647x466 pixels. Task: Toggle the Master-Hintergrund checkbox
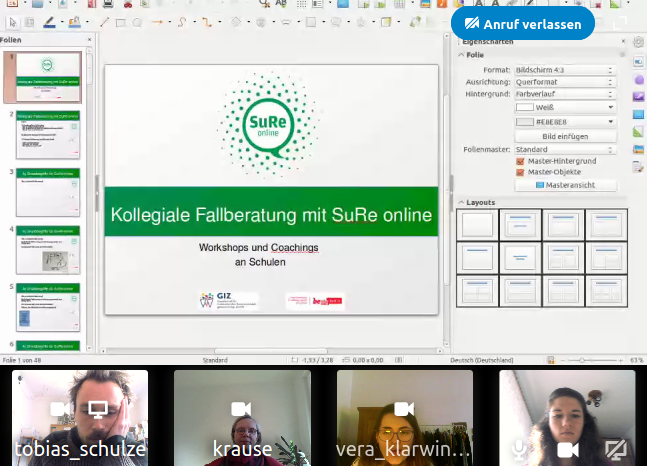(x=520, y=161)
